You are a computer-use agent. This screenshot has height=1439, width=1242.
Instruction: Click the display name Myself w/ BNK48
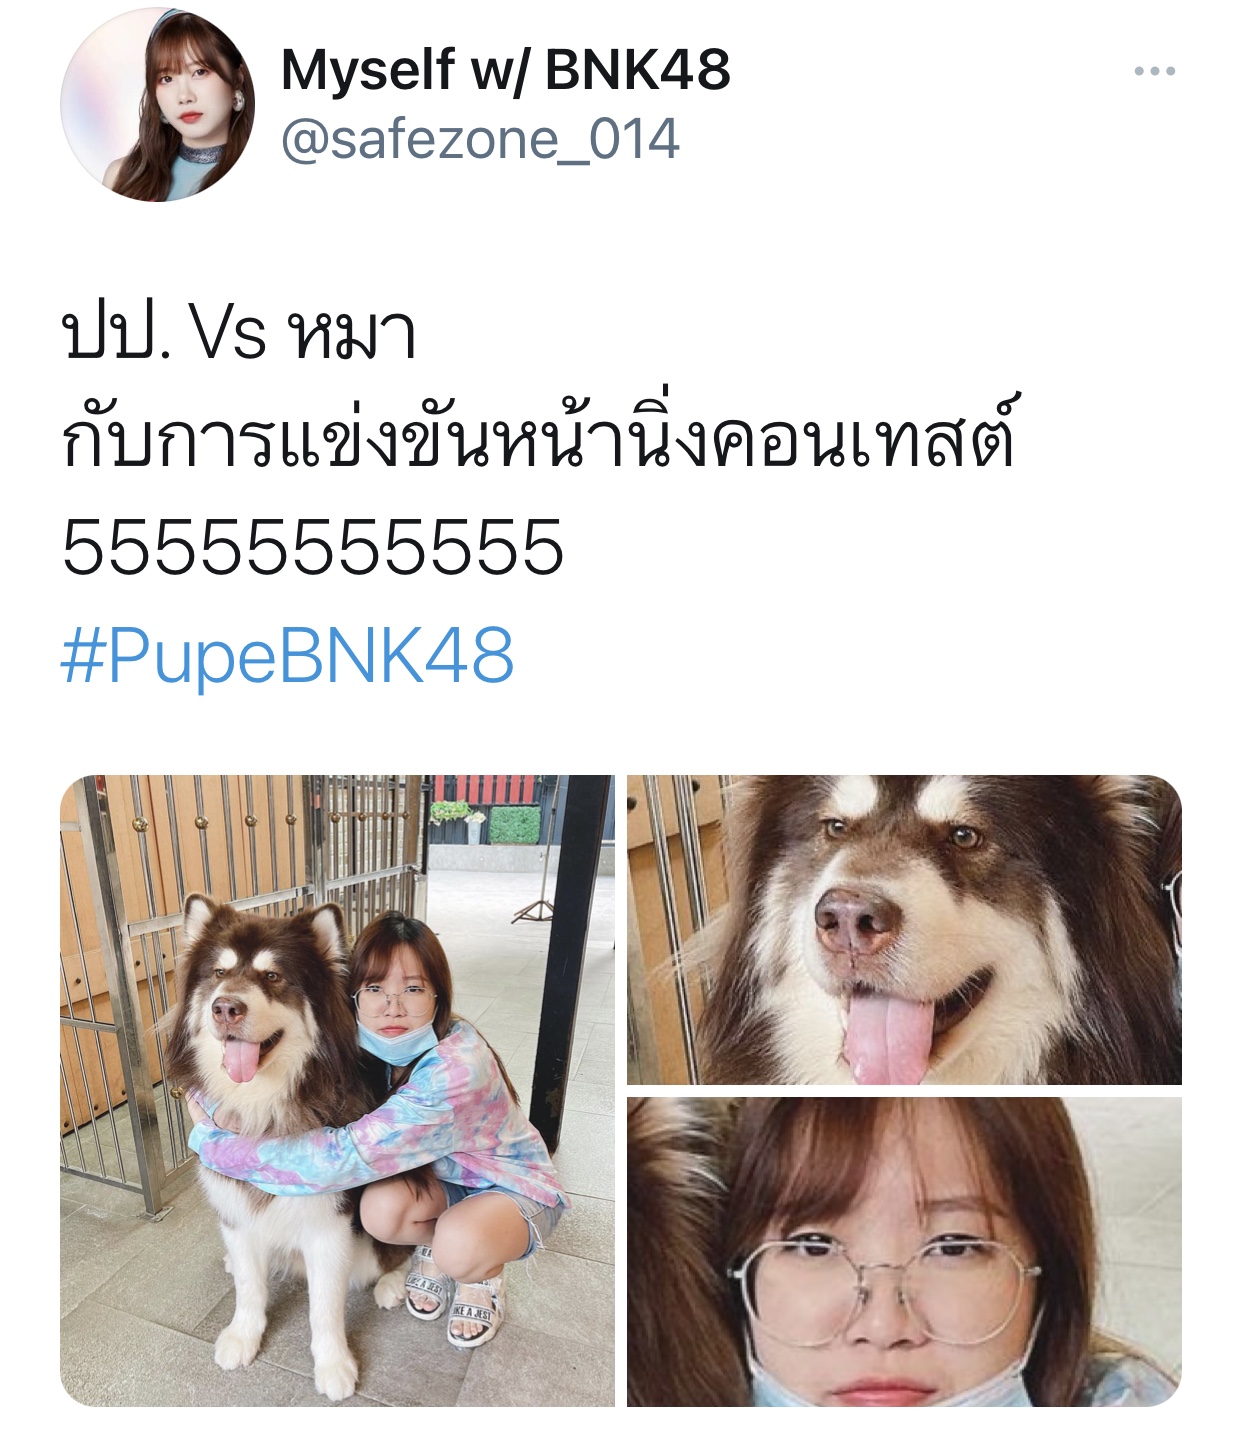505,70
